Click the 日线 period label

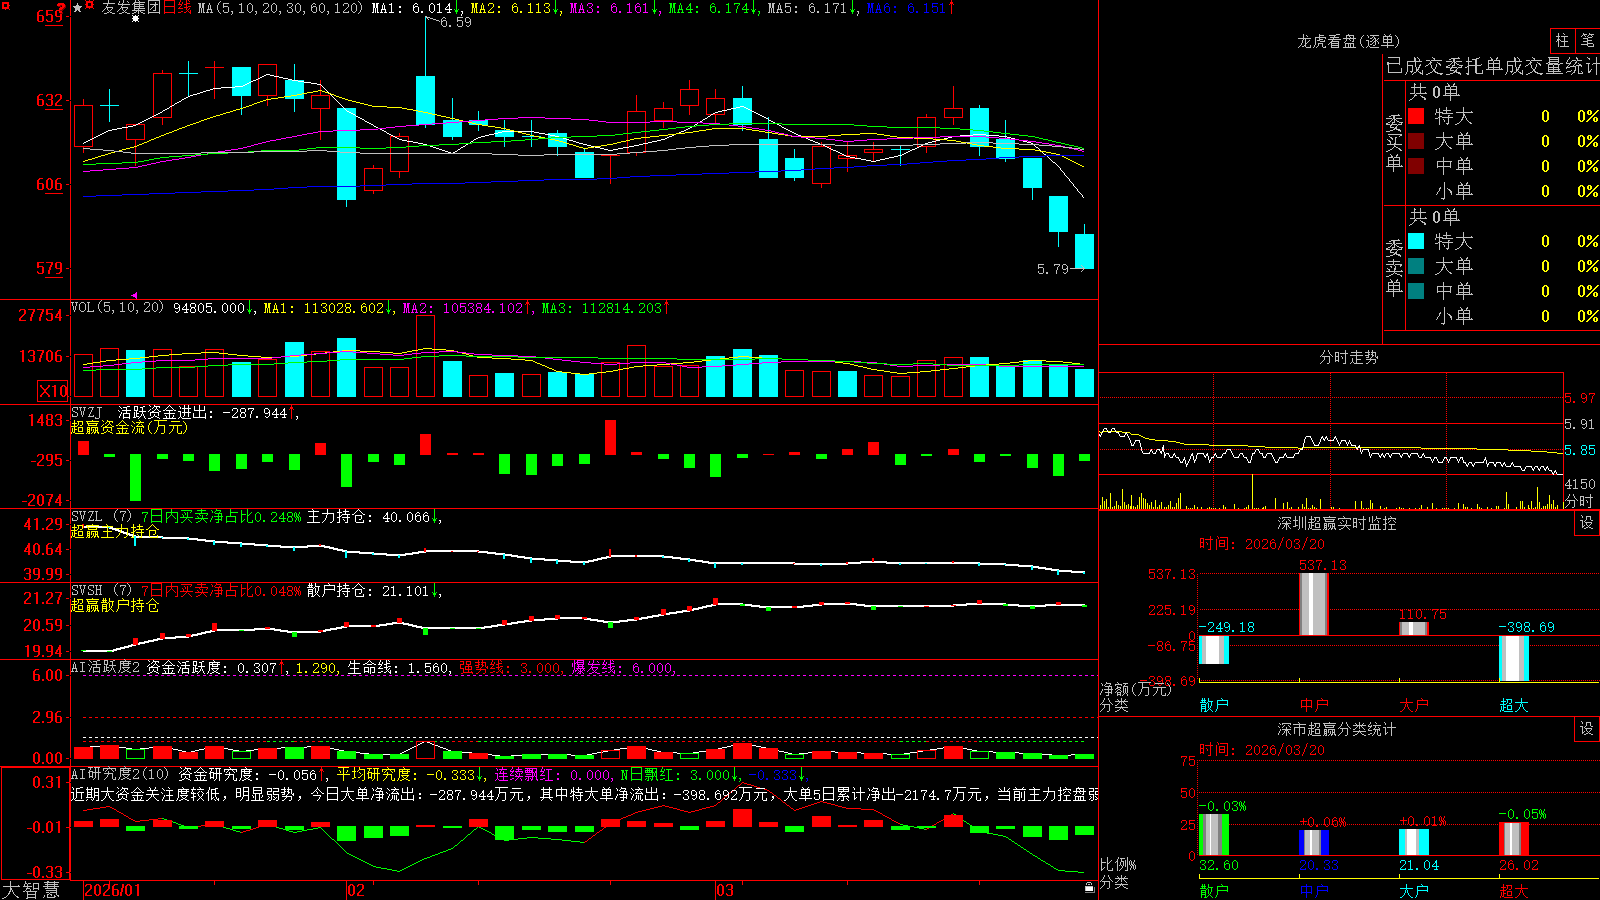[177, 8]
